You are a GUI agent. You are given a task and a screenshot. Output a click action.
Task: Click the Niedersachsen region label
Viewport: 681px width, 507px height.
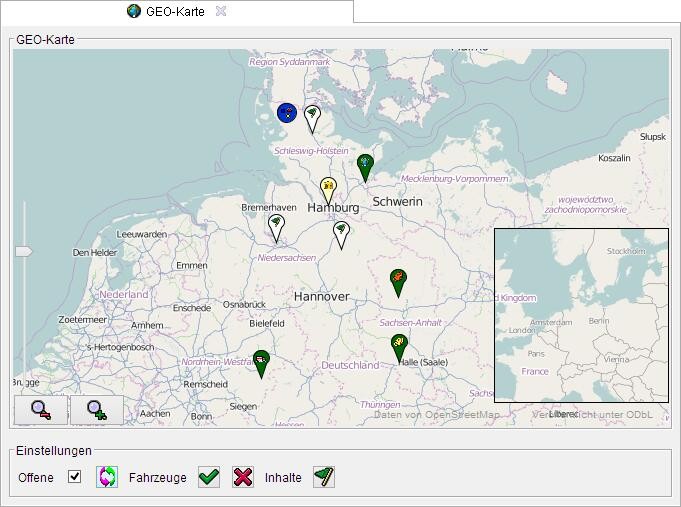[x=287, y=258]
